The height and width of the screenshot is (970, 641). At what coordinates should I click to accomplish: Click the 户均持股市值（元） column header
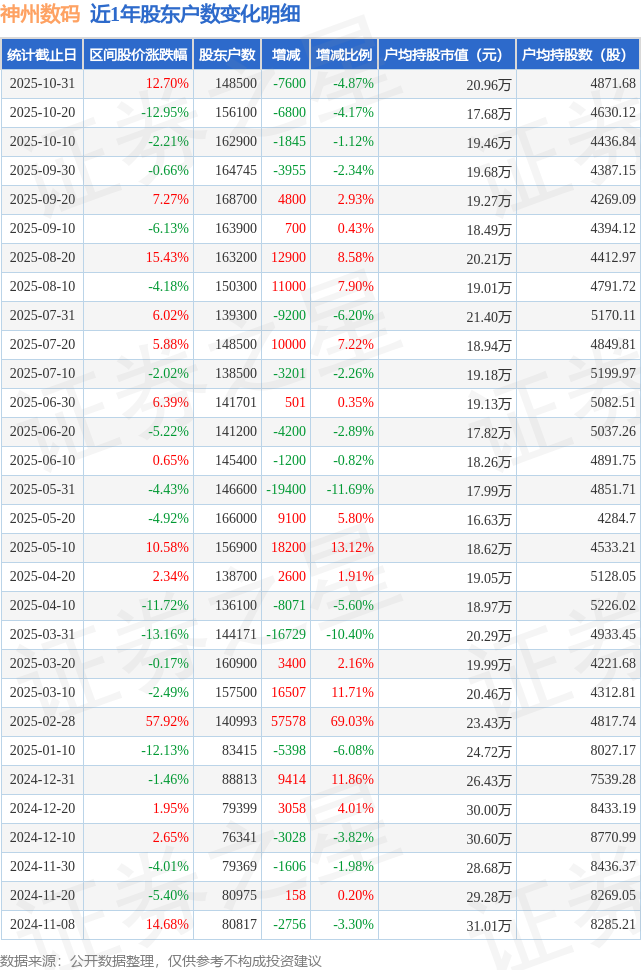pos(446,55)
